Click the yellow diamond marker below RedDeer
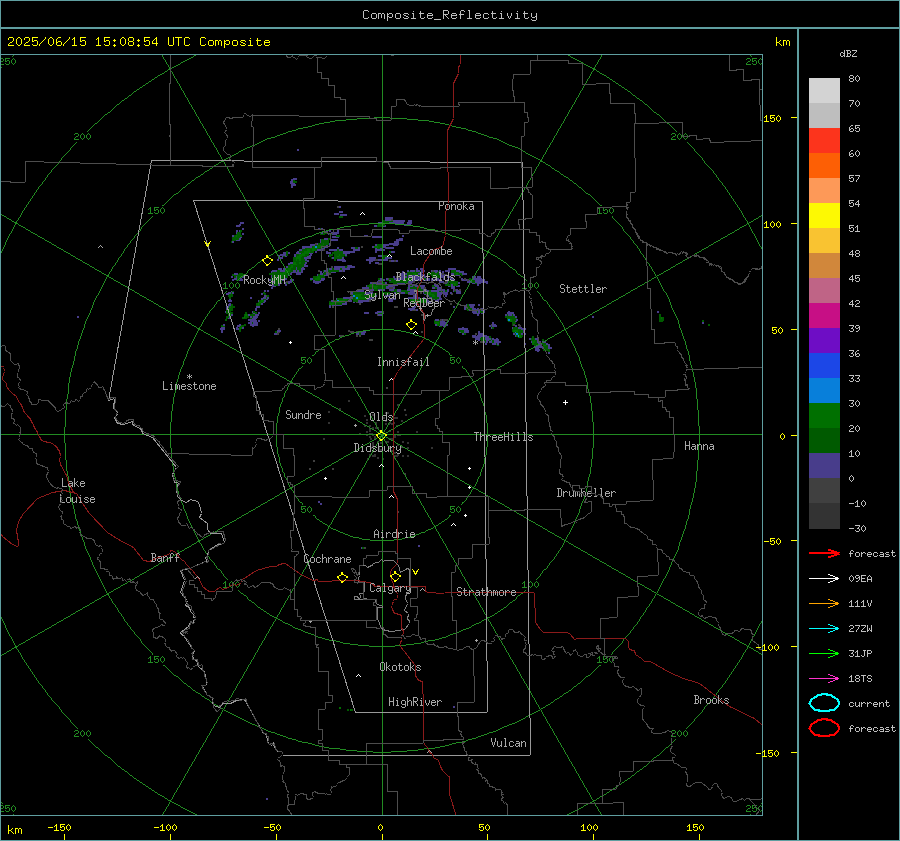Screen dimensions: 900x841 pos(412,325)
